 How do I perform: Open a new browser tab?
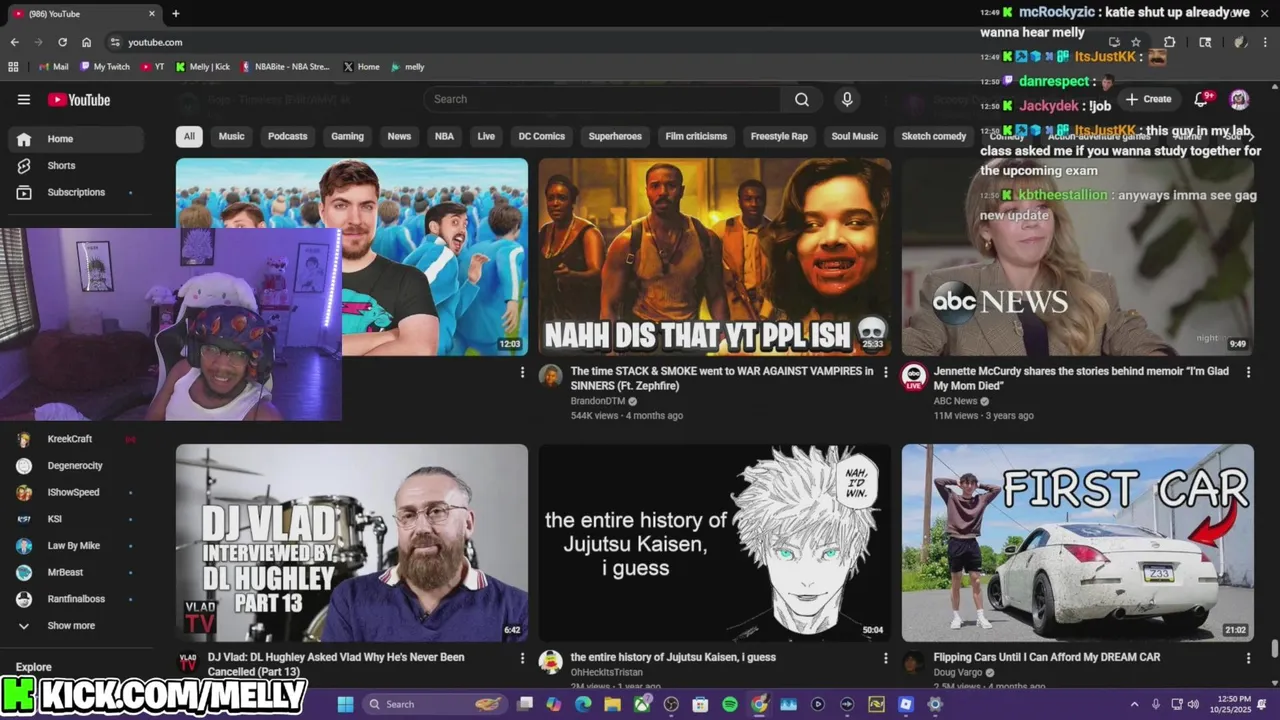tap(176, 13)
